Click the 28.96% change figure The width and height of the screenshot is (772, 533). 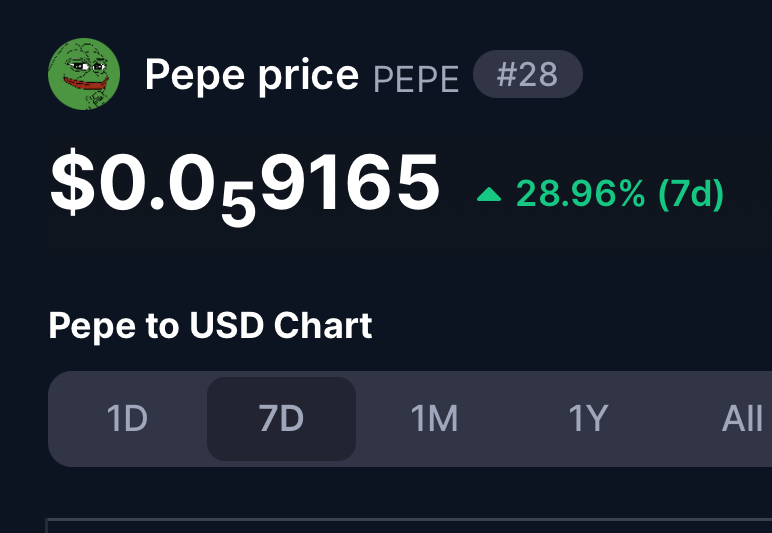click(580, 193)
